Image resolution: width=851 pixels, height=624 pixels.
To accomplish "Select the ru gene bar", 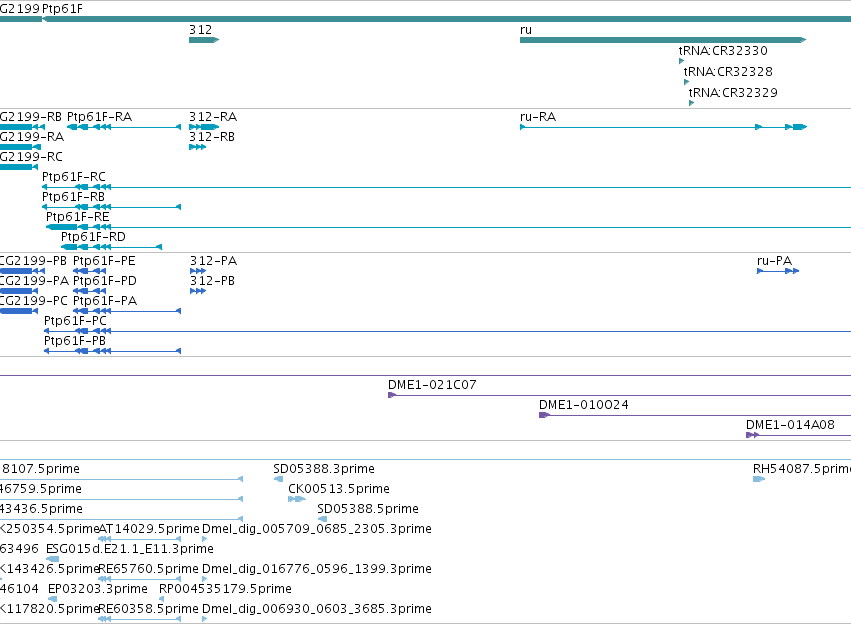I will tap(663, 40).
